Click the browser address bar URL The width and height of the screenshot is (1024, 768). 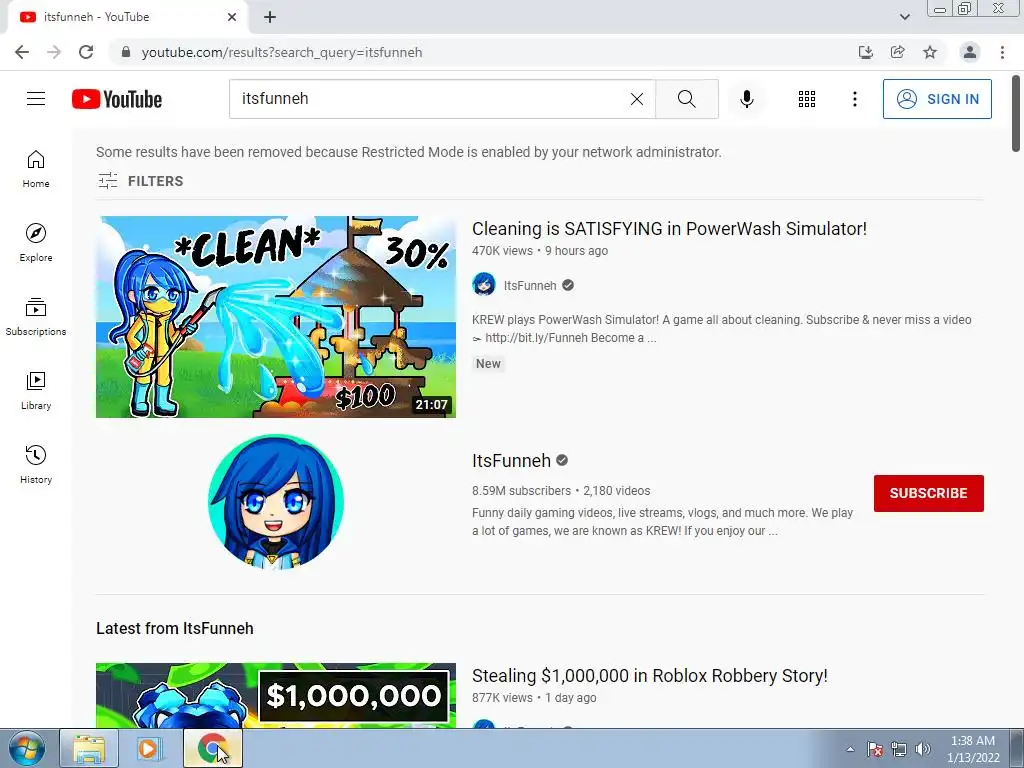tap(282, 52)
